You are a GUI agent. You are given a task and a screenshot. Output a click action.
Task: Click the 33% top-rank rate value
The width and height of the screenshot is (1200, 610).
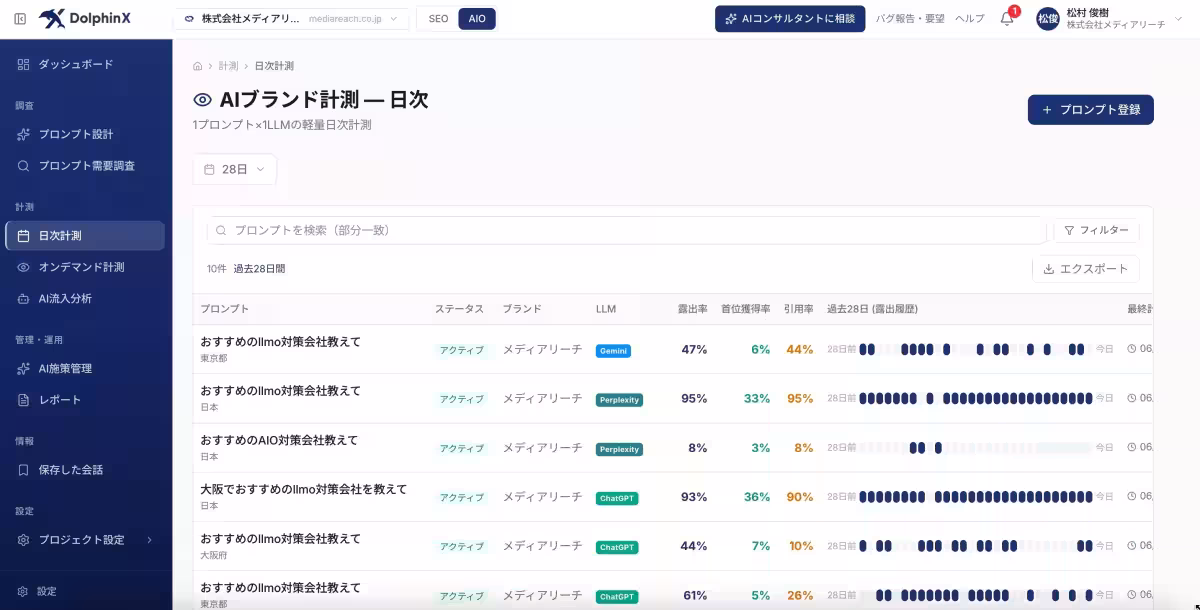(757, 399)
